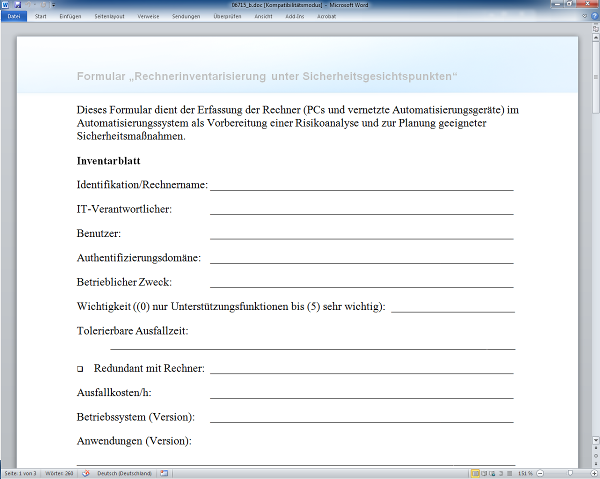Viewport: 600px width, 479px height.
Task: Open language setting Deutsch (Deutschland)
Action: point(124,473)
